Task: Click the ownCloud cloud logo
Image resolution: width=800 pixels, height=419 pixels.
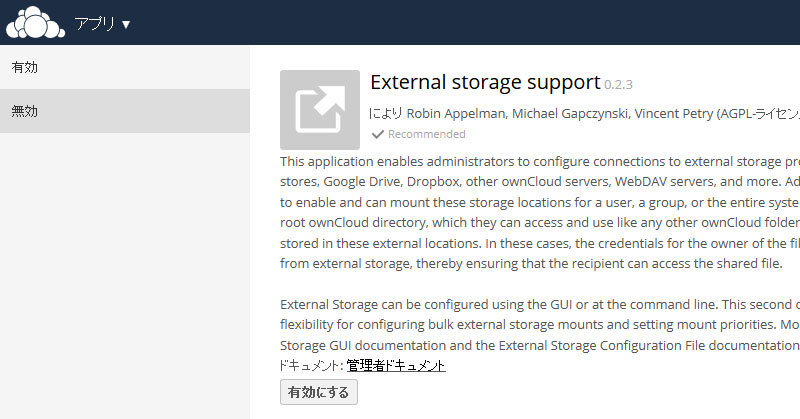Action: (35, 22)
